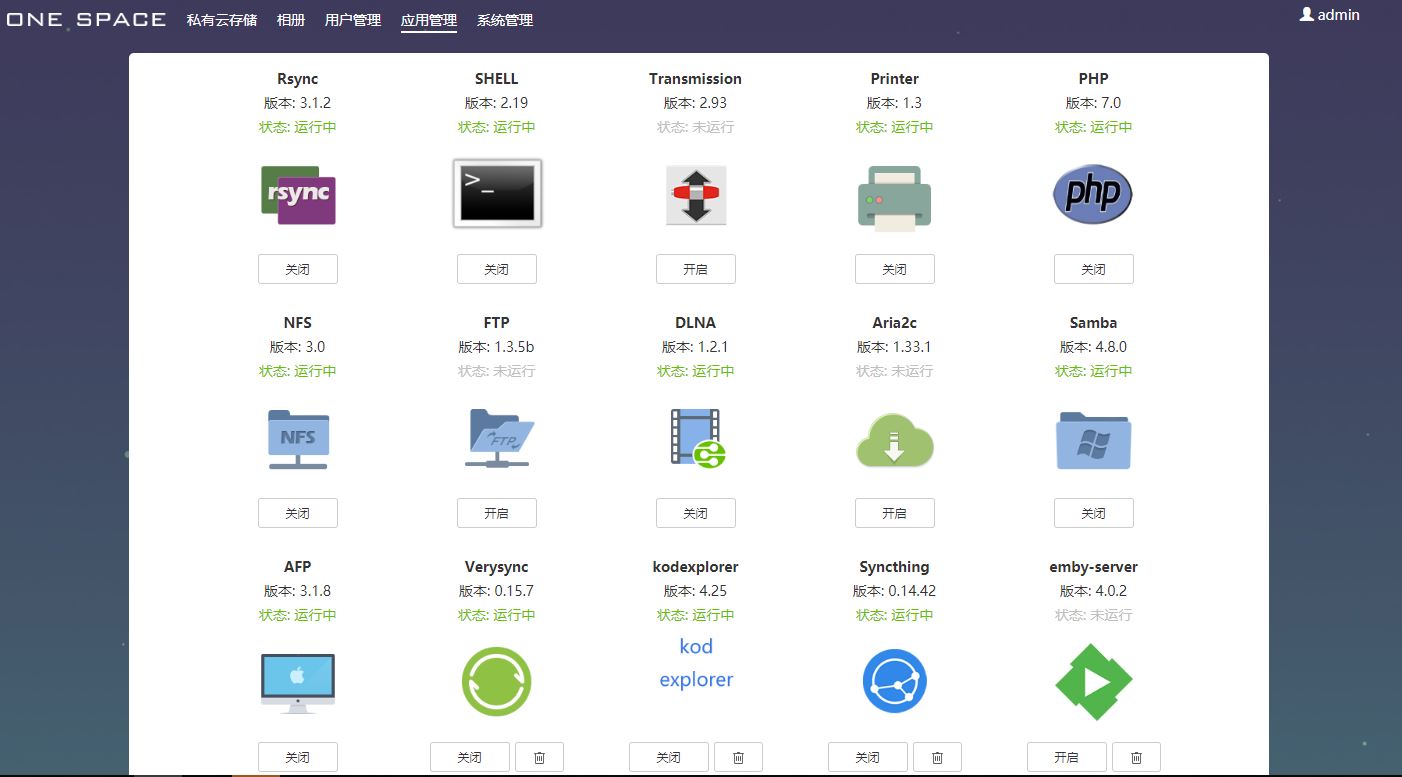Click the FTP version 1.3.5b text
The height and width of the screenshot is (777, 1402).
pyautogui.click(x=497, y=347)
